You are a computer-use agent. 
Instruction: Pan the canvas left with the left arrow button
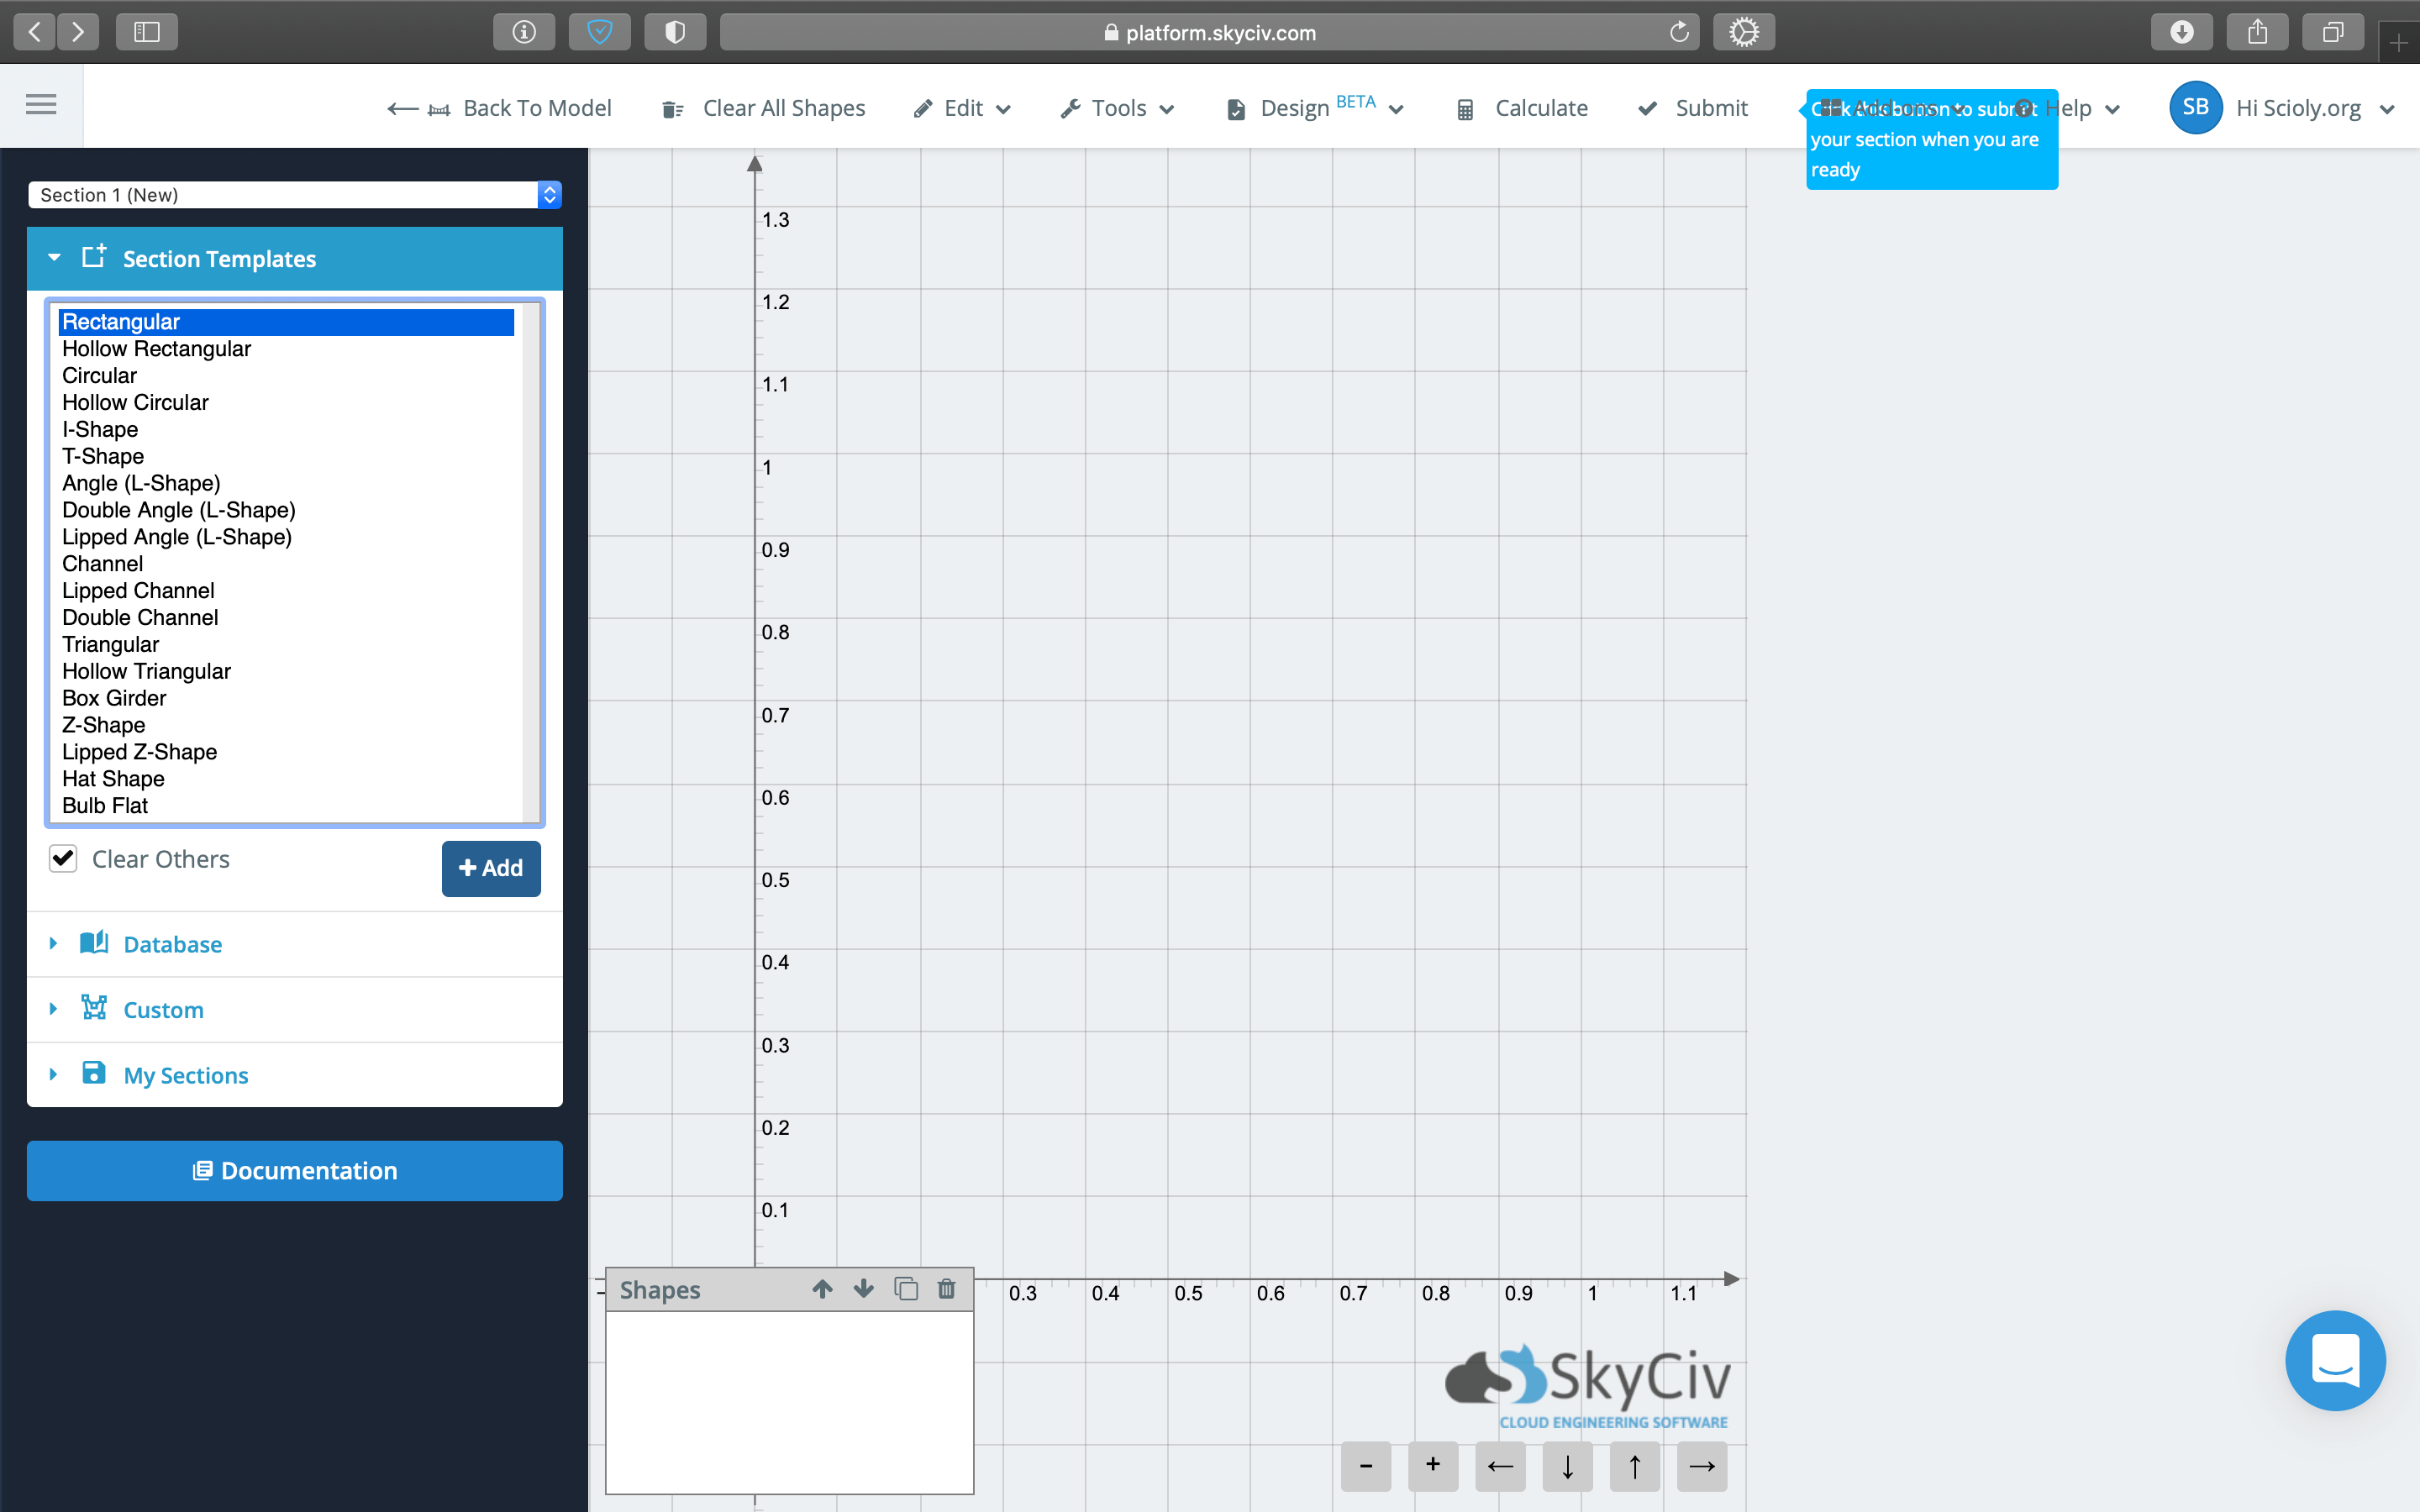1499,1466
